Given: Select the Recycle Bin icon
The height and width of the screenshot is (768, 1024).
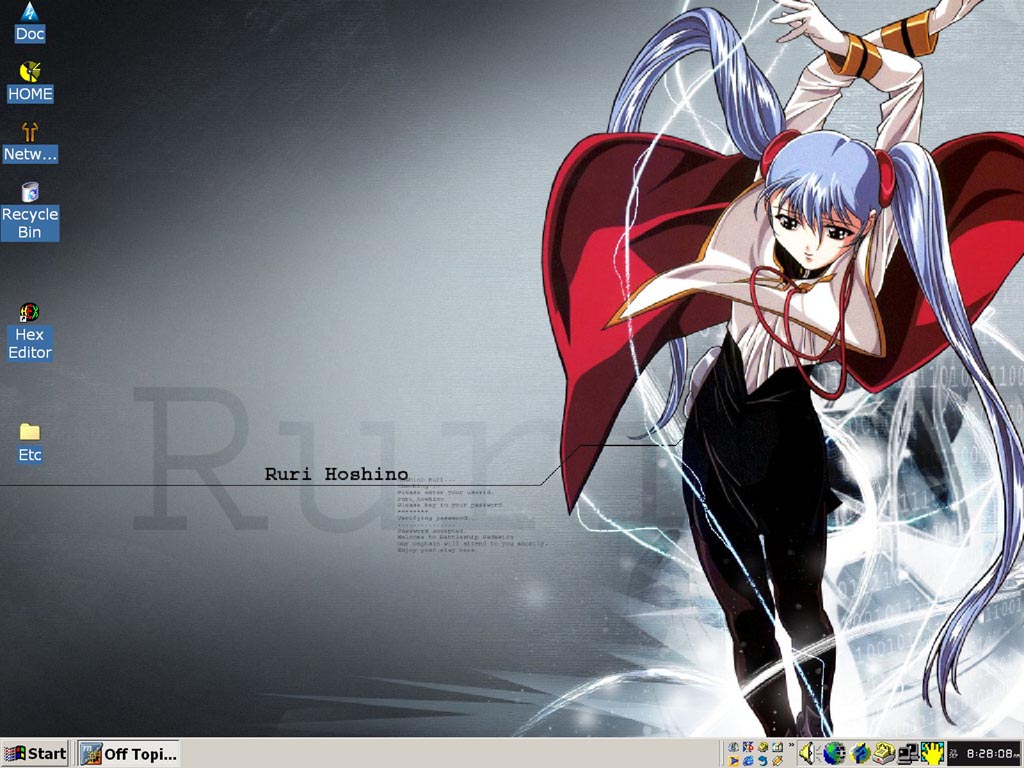Looking at the screenshot, I should 30,212.
